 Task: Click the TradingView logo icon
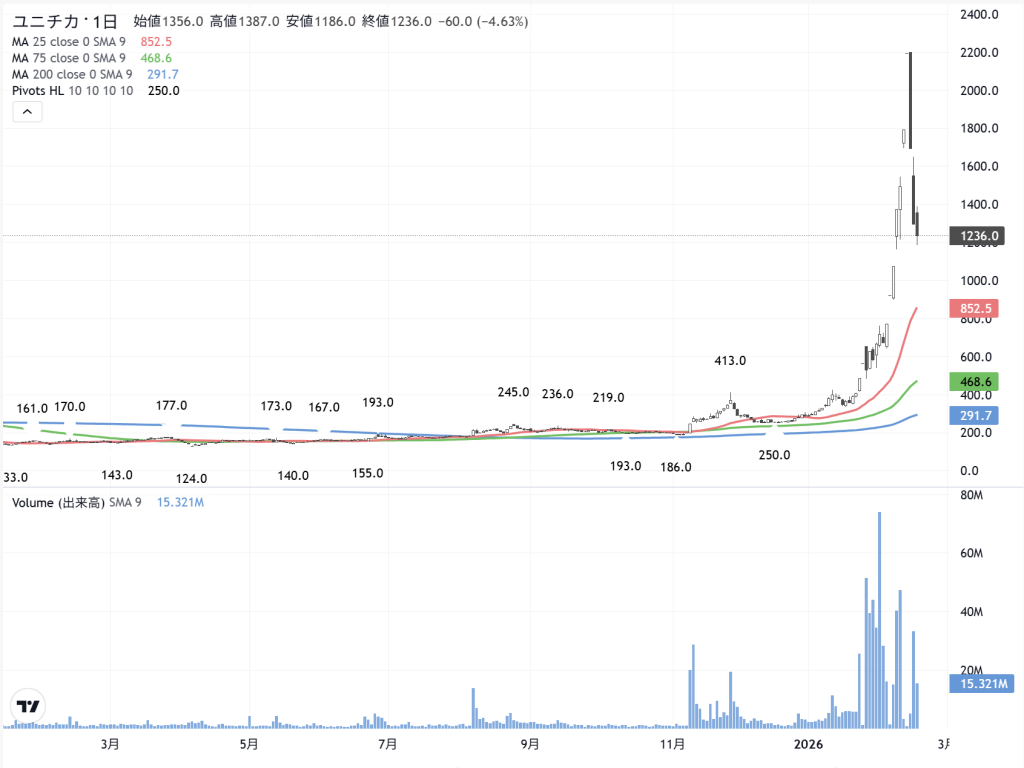coord(27,705)
